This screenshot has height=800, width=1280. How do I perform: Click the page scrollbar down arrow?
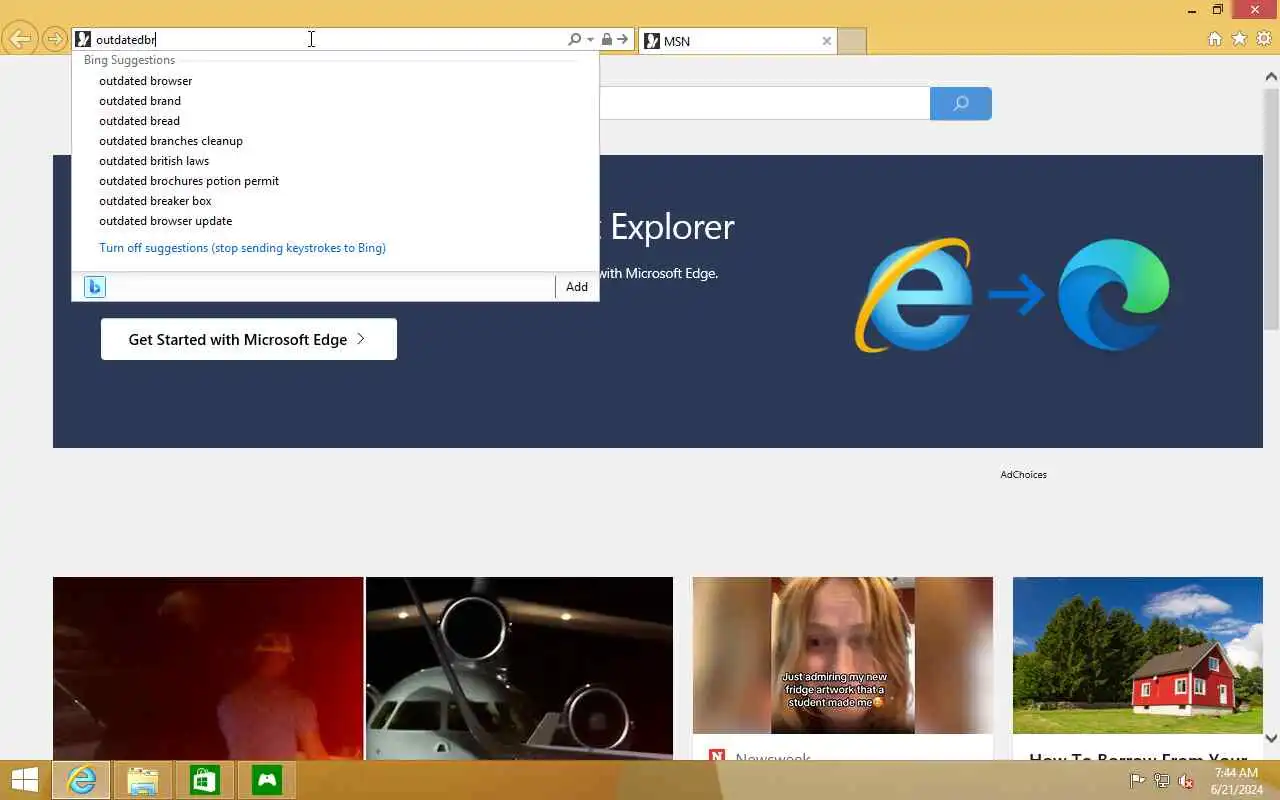coord(1271,738)
